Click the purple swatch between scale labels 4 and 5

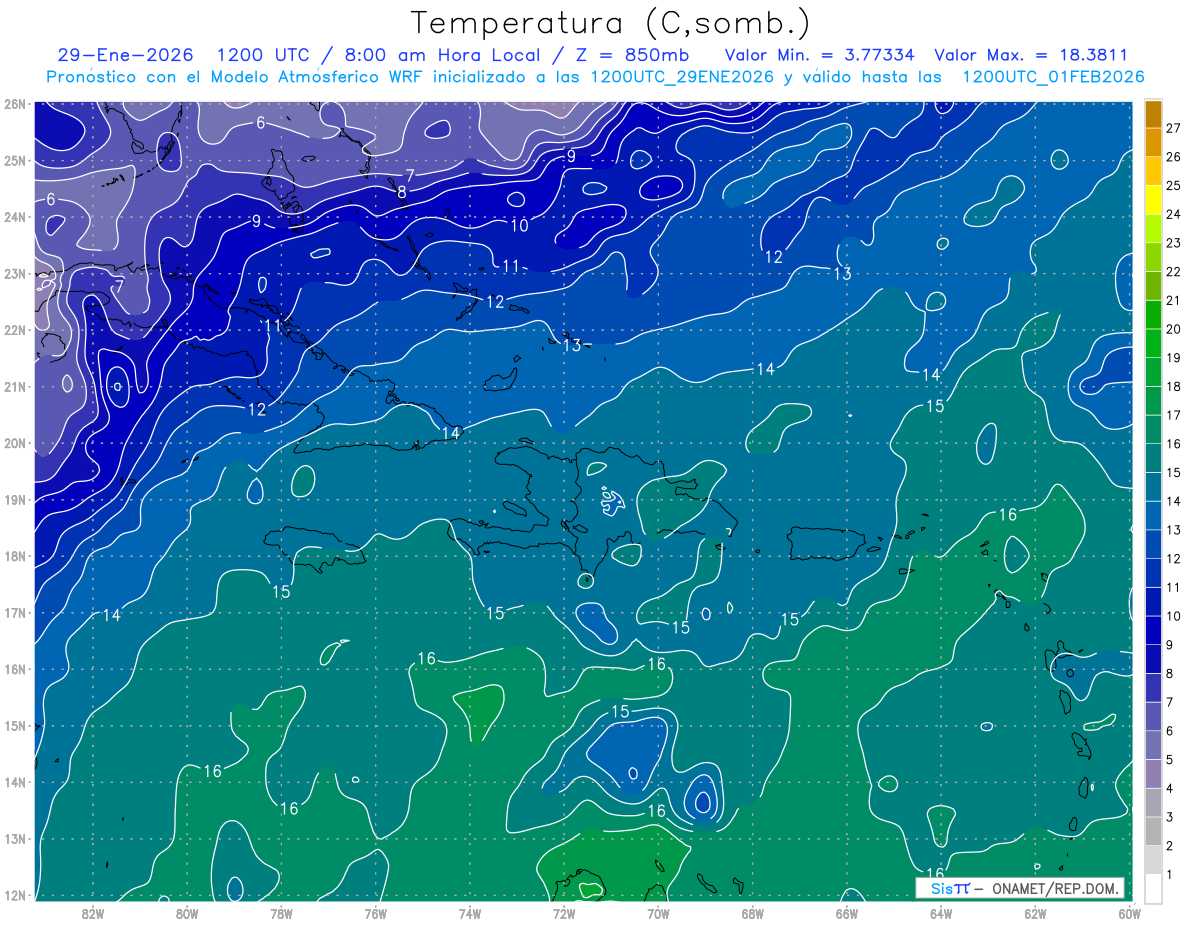pos(1154,773)
